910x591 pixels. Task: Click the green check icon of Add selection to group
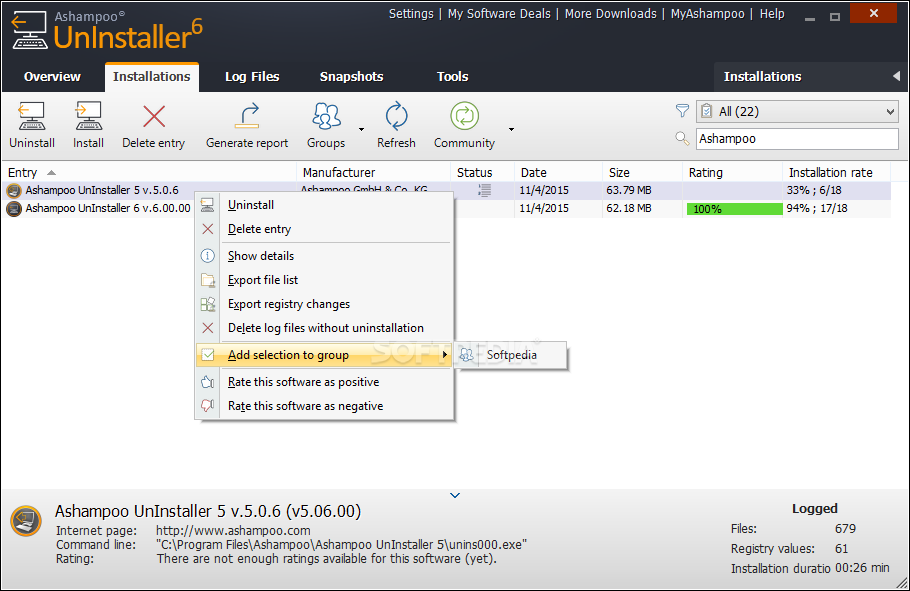pos(208,355)
